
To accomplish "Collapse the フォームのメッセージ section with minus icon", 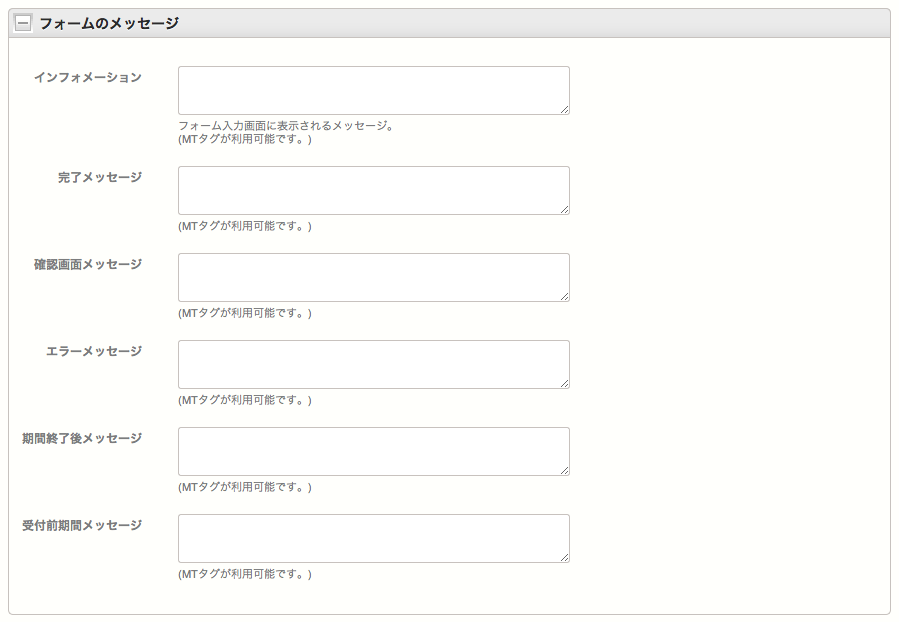I will tap(23, 23).
